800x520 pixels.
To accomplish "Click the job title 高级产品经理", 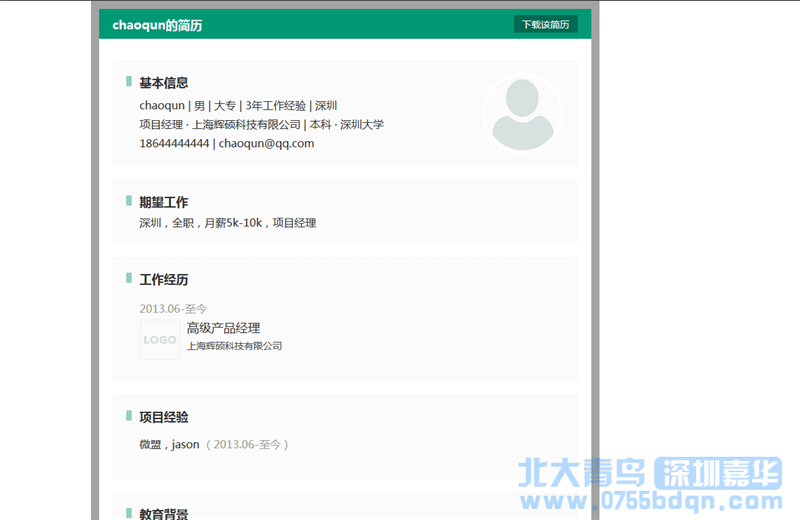I will point(223,328).
